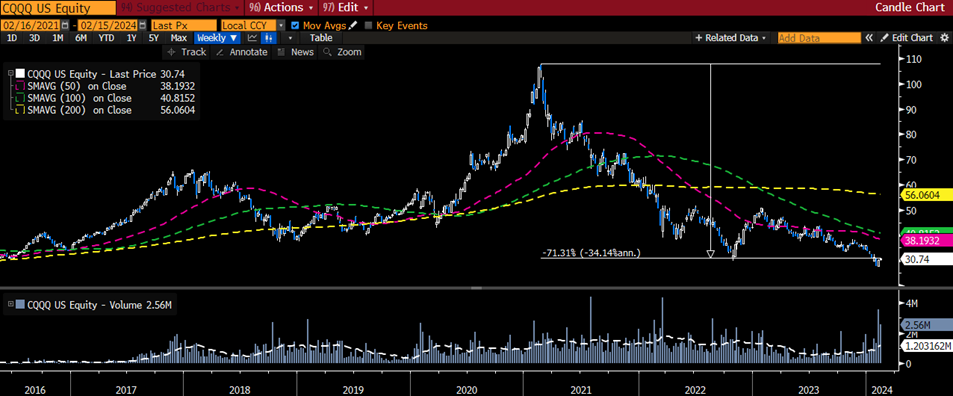Screen dimensions: 953x396
Task: Open the chart News overlay
Action: pos(296,52)
